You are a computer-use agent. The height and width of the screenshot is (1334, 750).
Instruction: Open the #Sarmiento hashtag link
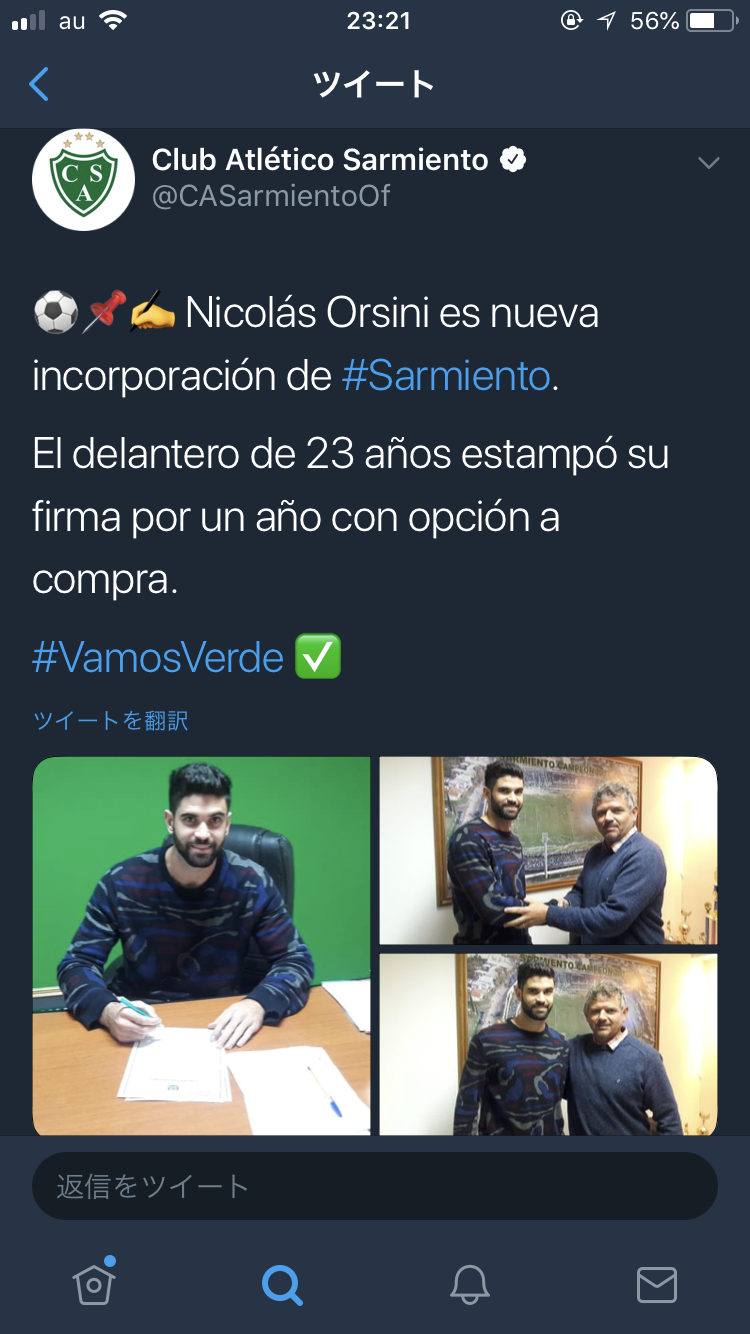point(446,376)
